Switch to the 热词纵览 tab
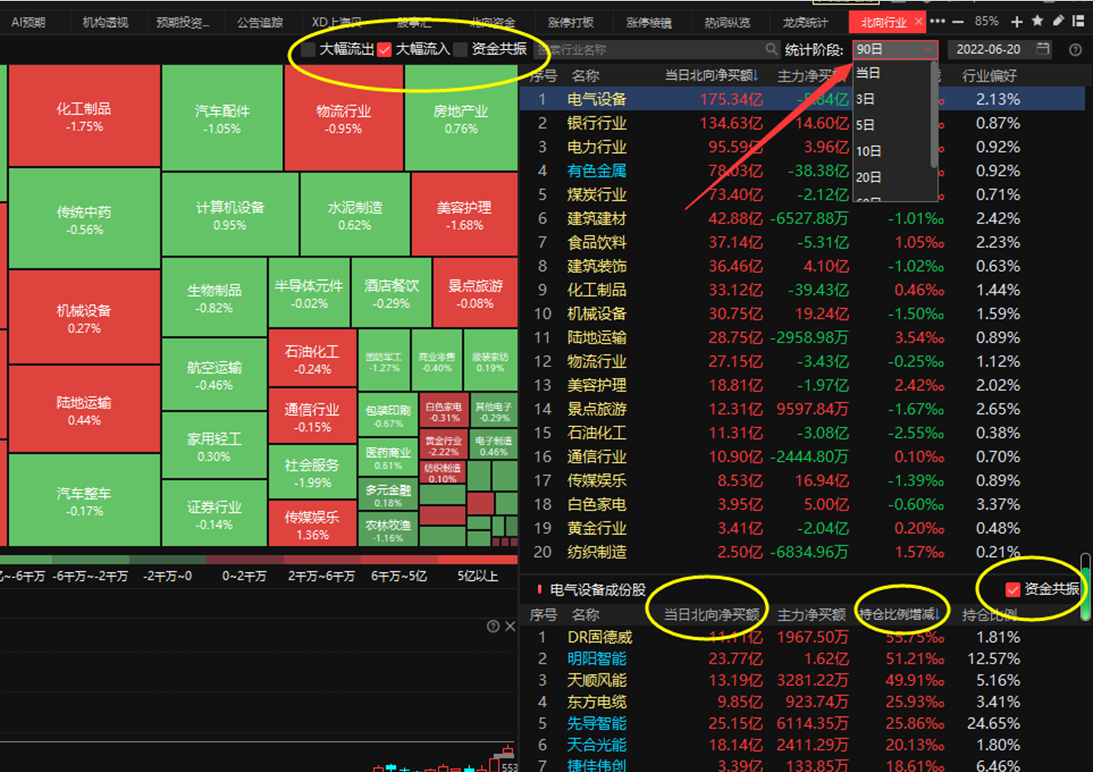 pos(727,22)
